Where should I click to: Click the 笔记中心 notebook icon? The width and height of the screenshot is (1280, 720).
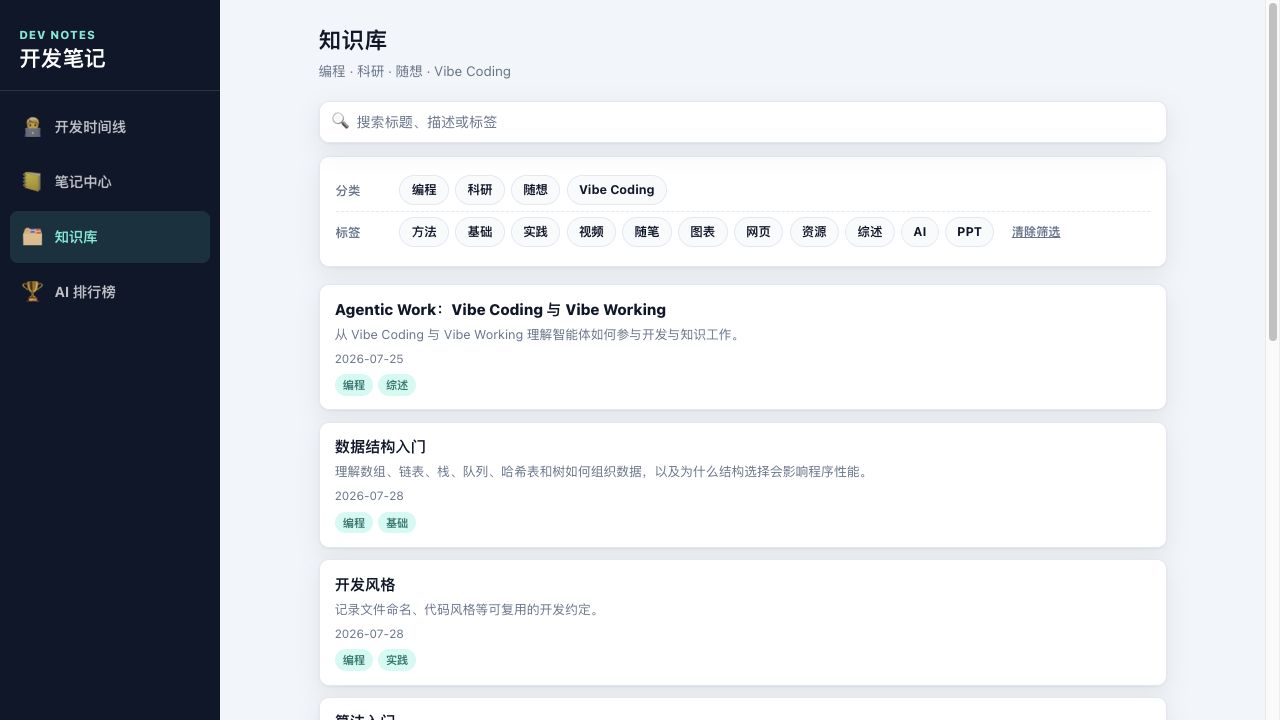coord(33,182)
